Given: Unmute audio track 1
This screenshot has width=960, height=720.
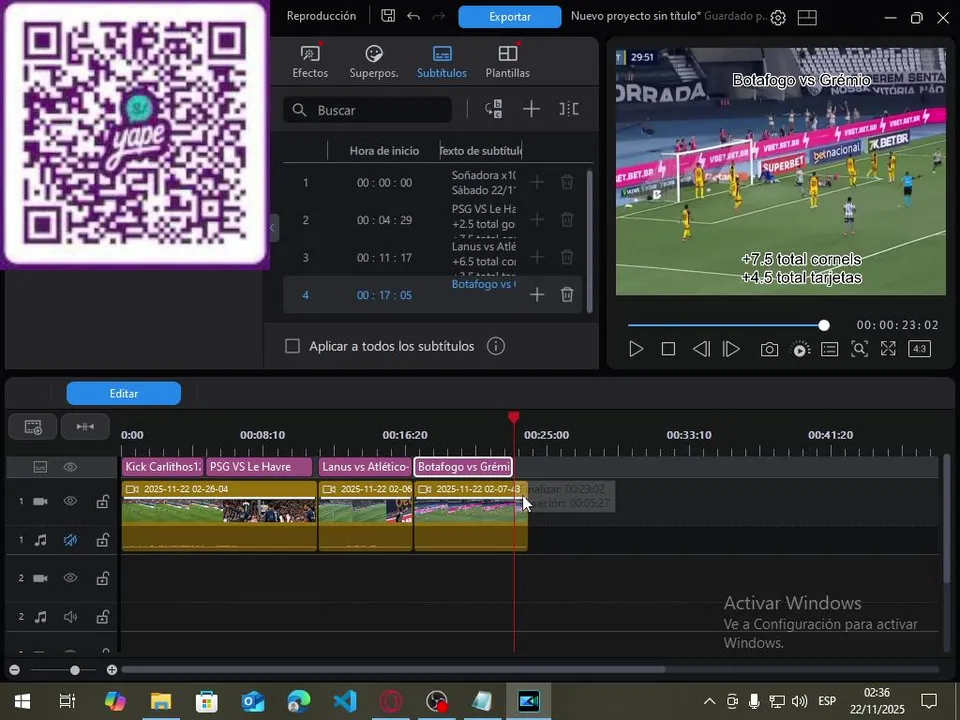Looking at the screenshot, I should [x=70, y=540].
